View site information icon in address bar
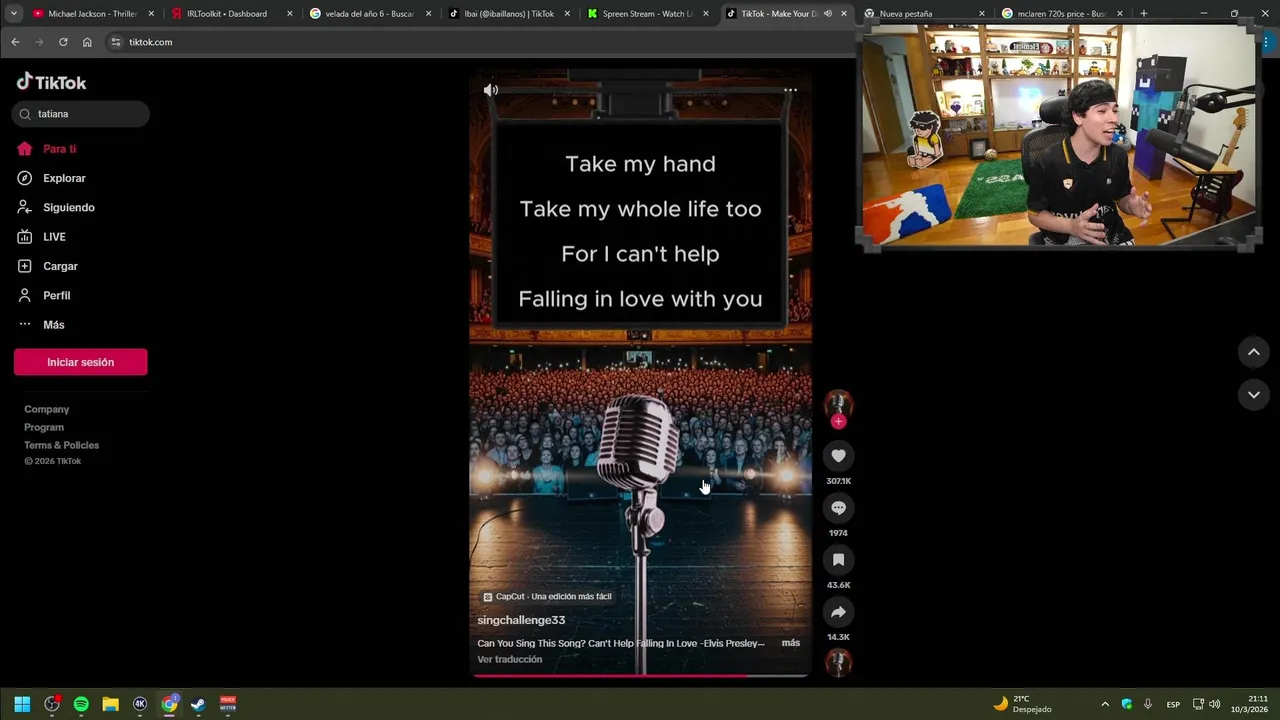The image size is (1280, 720). (x=116, y=42)
